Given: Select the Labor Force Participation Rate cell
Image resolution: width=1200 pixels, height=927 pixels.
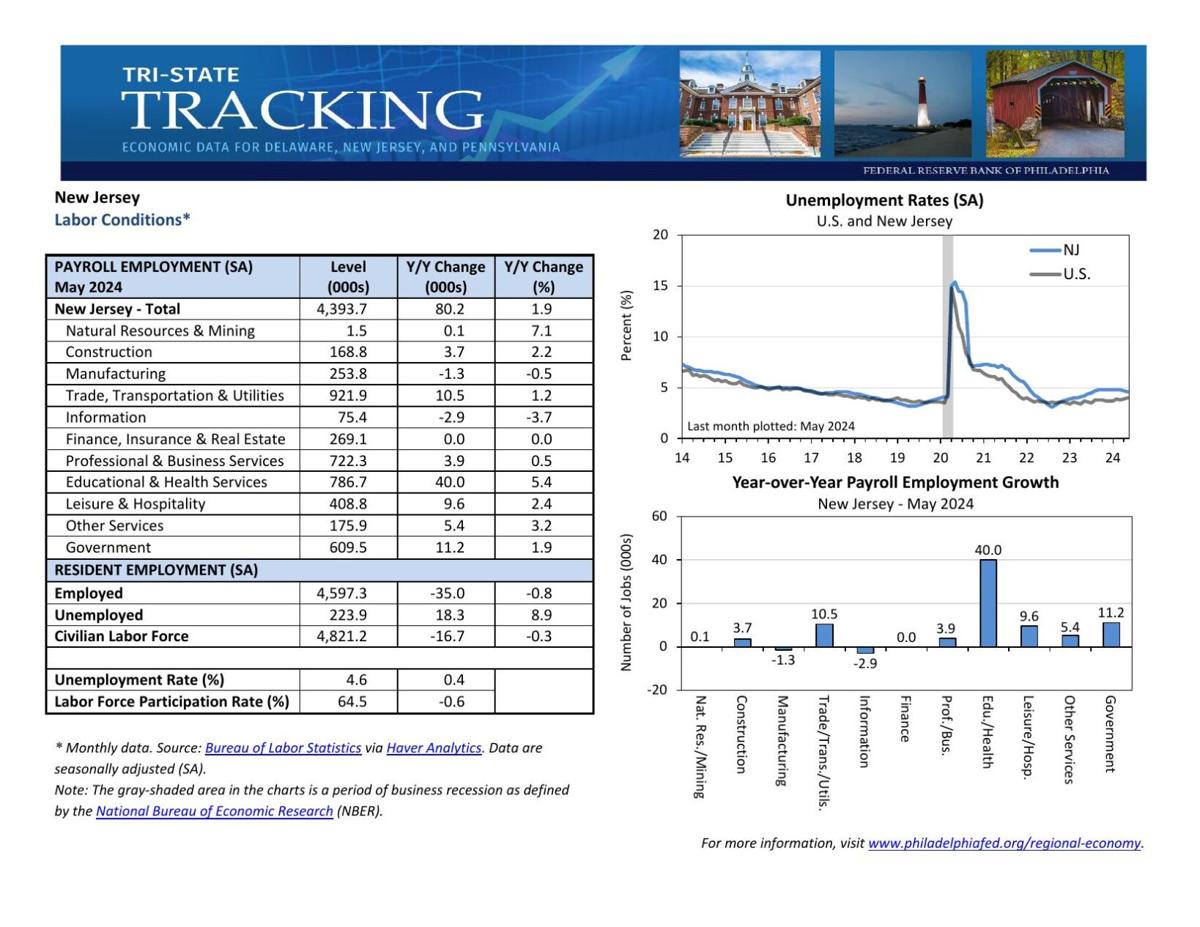Looking at the screenshot, I should click(x=170, y=700).
